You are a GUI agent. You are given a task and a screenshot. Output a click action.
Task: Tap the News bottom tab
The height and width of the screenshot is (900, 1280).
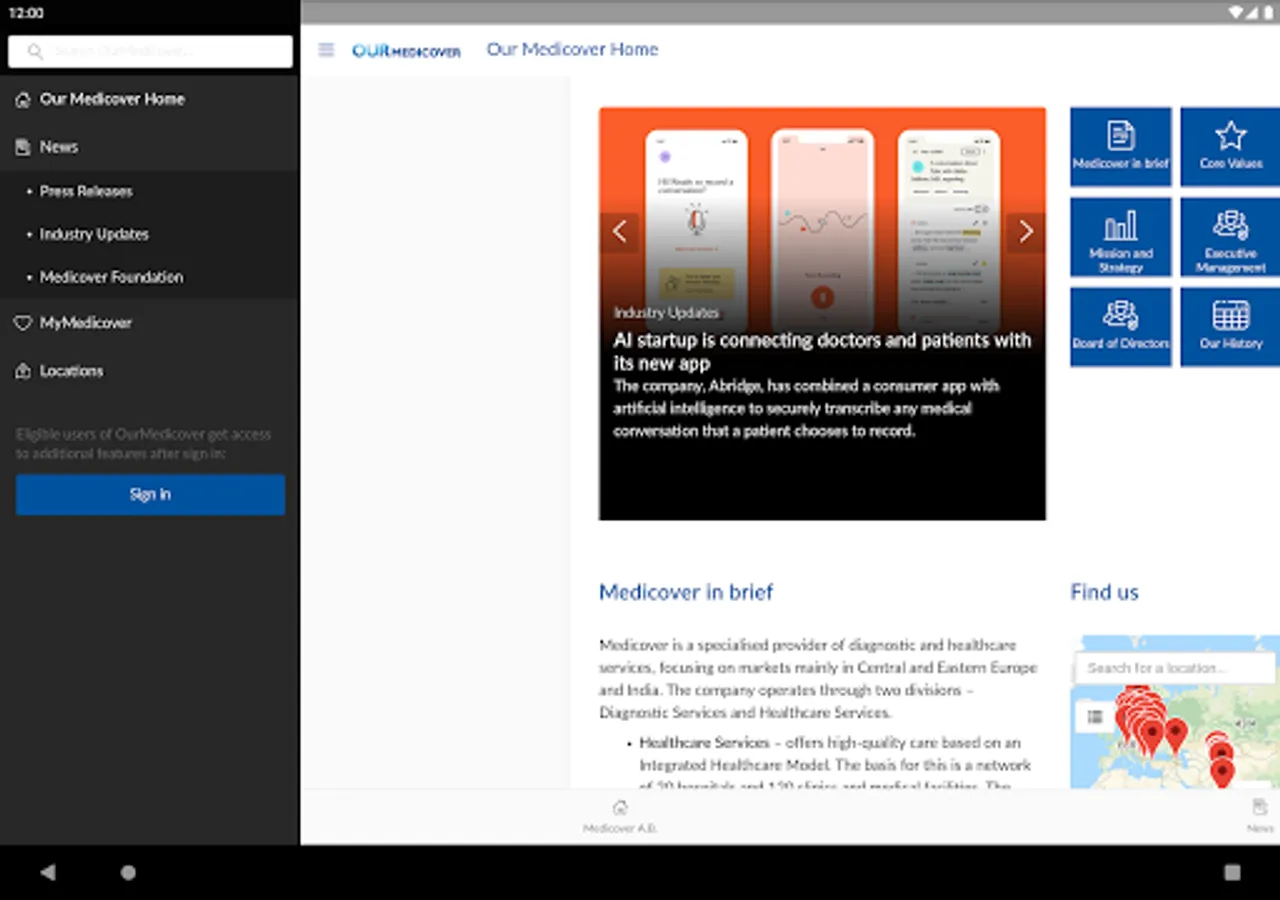click(x=1260, y=816)
